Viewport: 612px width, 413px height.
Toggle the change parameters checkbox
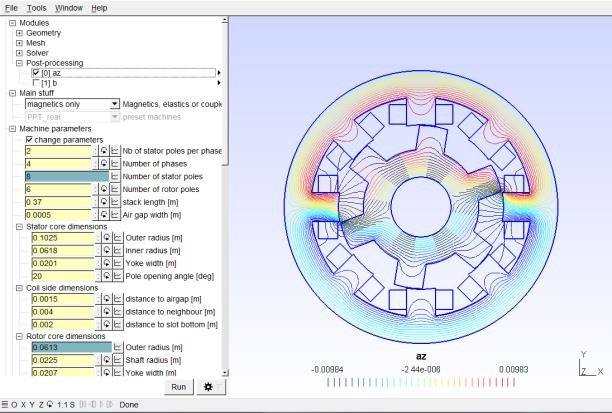coord(29,140)
